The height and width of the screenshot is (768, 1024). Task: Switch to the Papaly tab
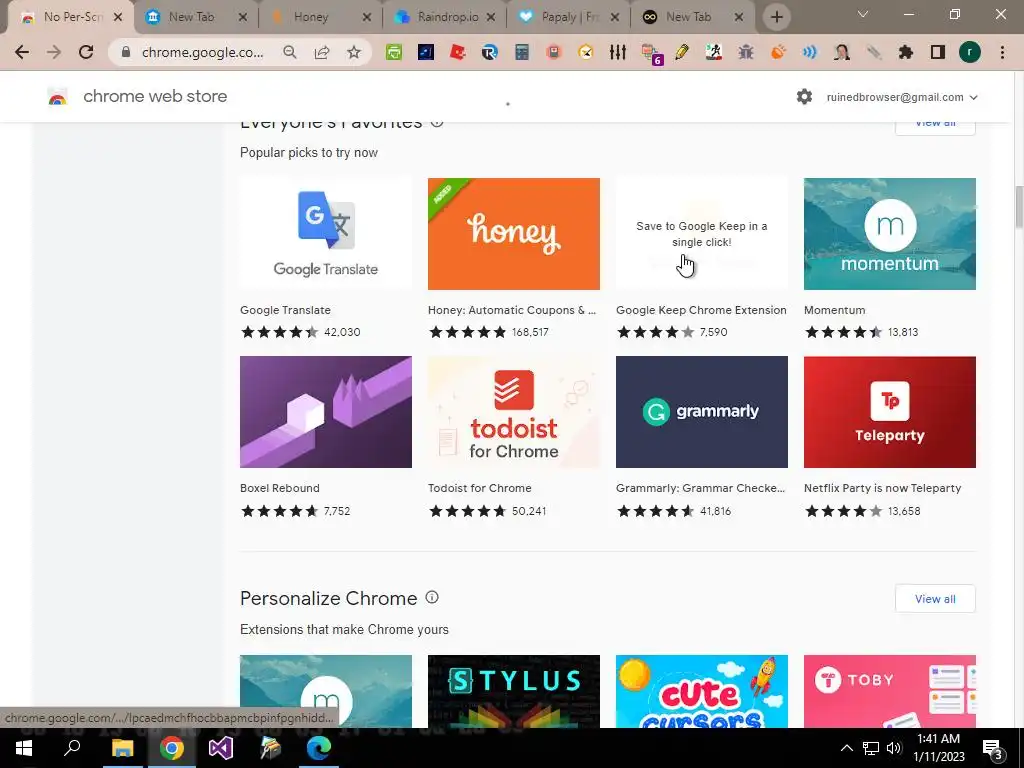[568, 17]
